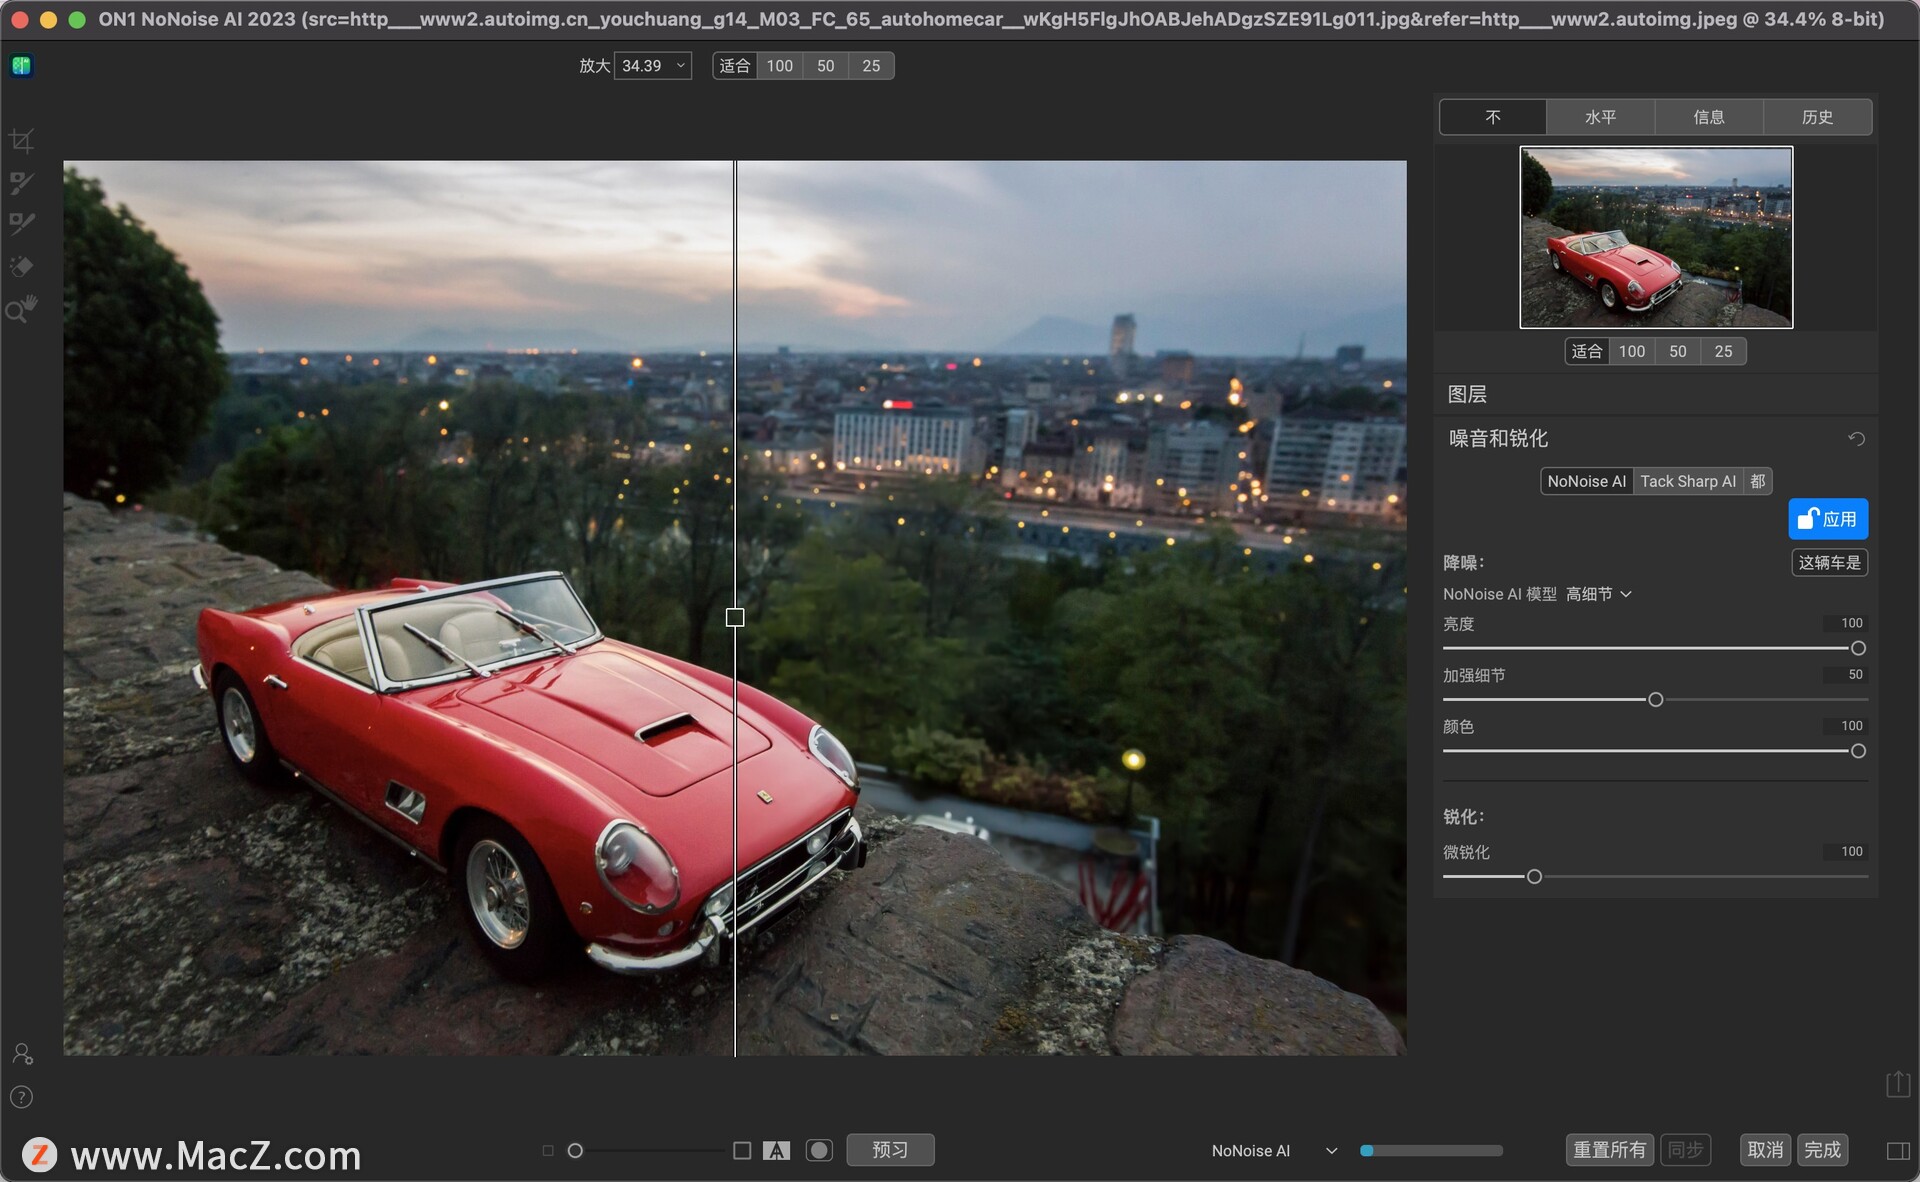Open the help question mark icon

22,1097
